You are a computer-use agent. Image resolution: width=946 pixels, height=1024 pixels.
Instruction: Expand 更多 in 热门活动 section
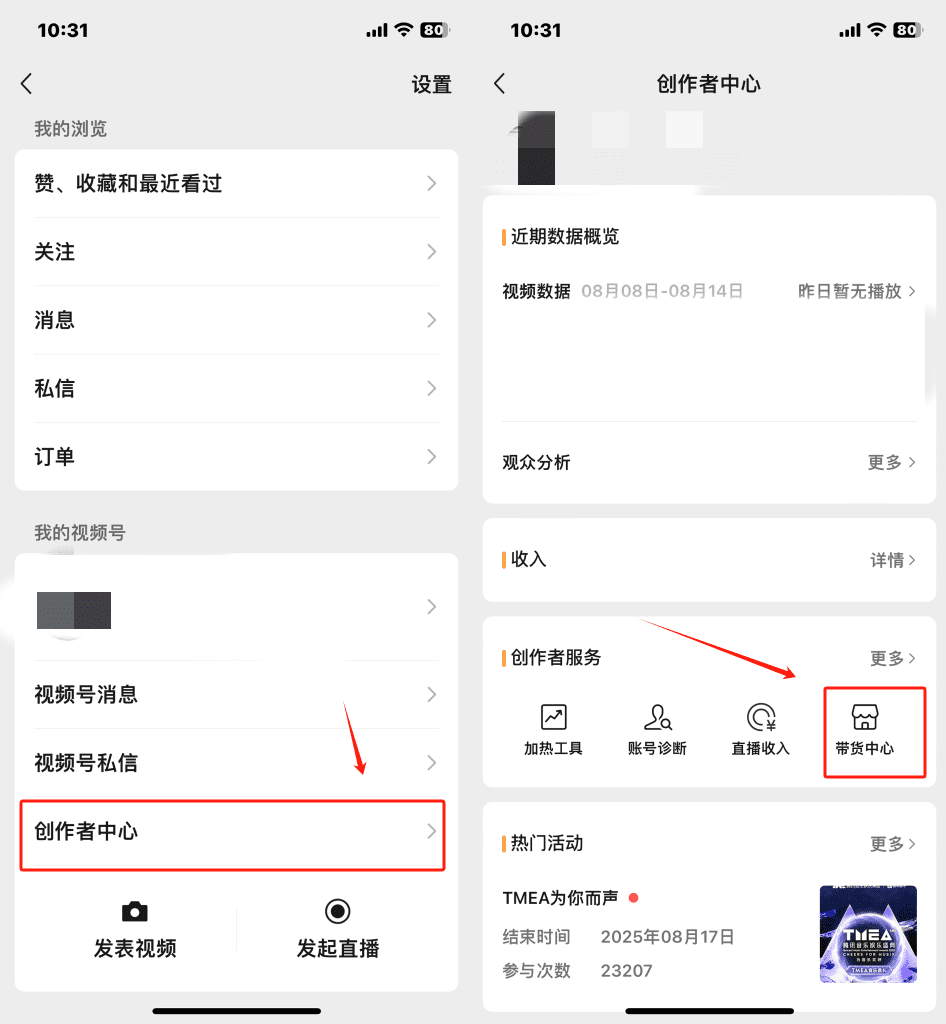(x=892, y=844)
